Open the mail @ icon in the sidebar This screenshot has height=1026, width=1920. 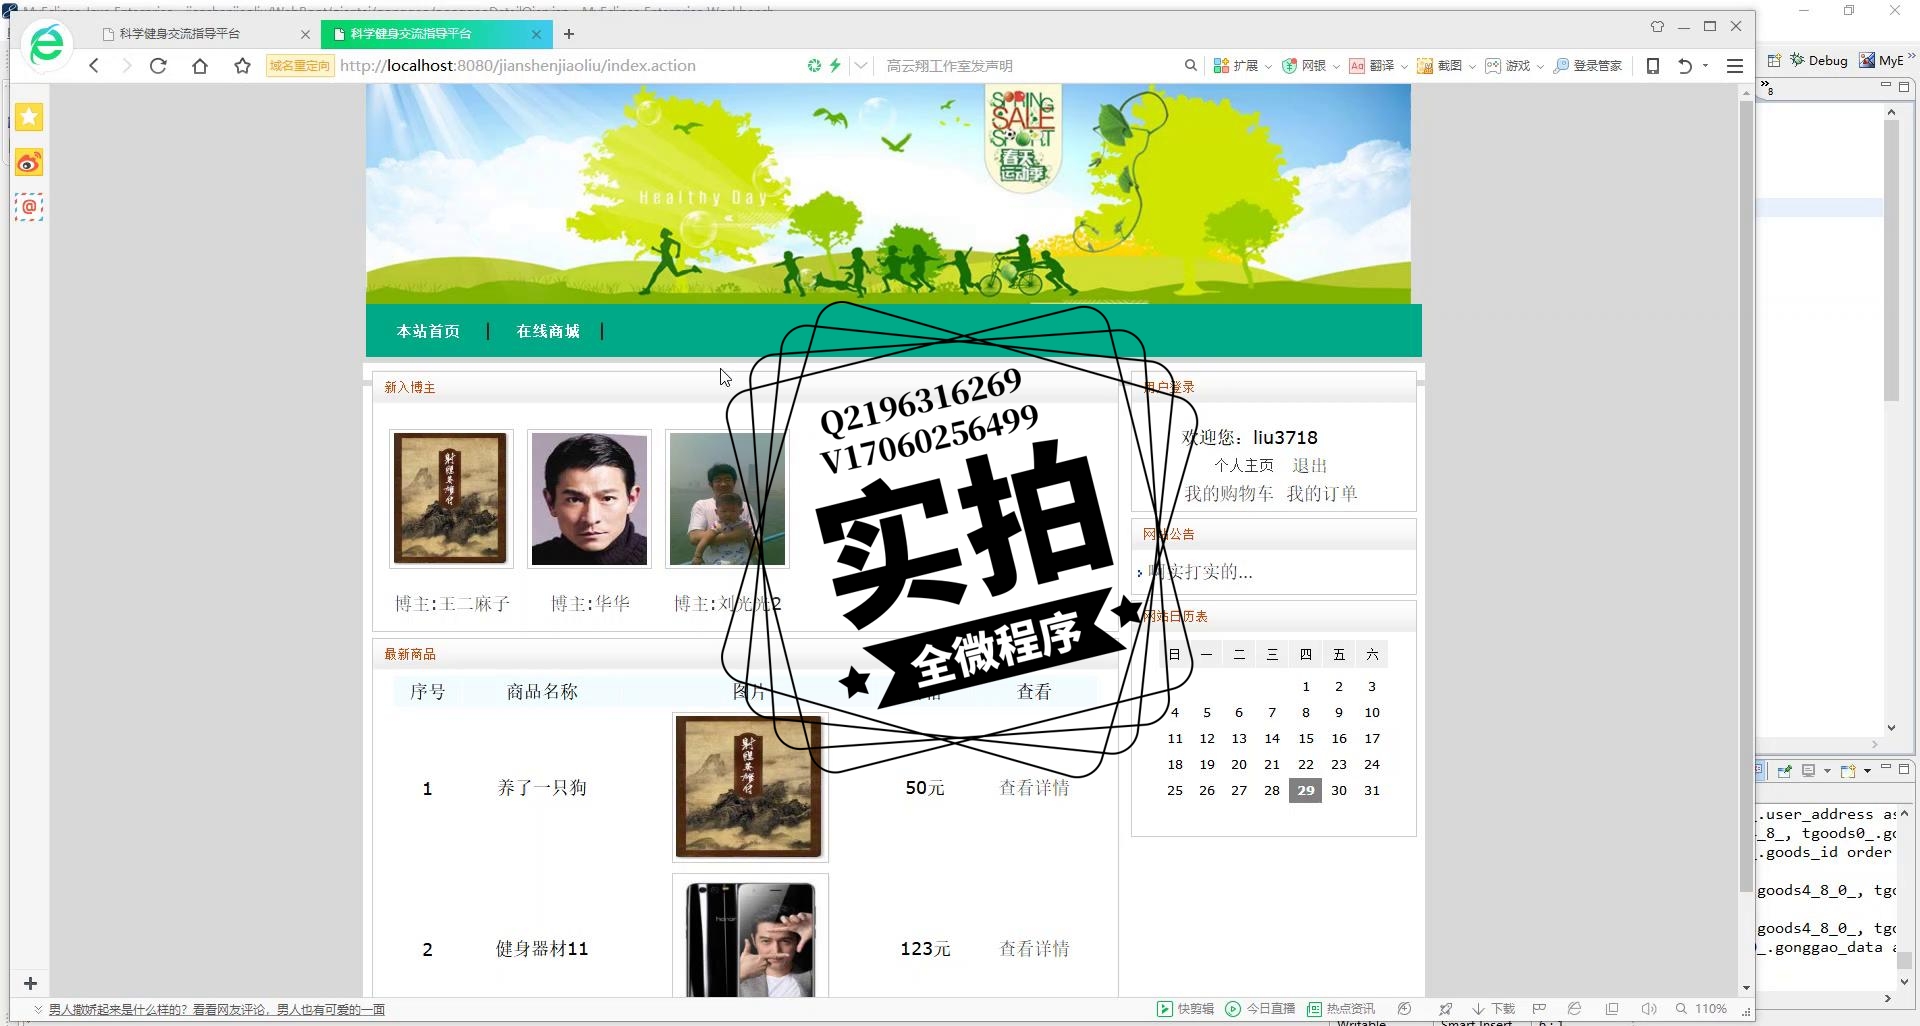coord(29,207)
